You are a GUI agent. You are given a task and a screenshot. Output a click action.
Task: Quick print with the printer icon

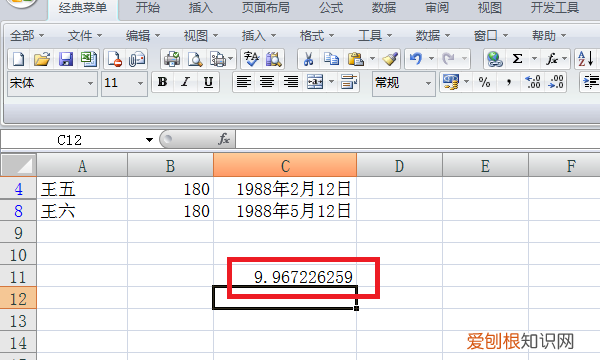point(172,59)
